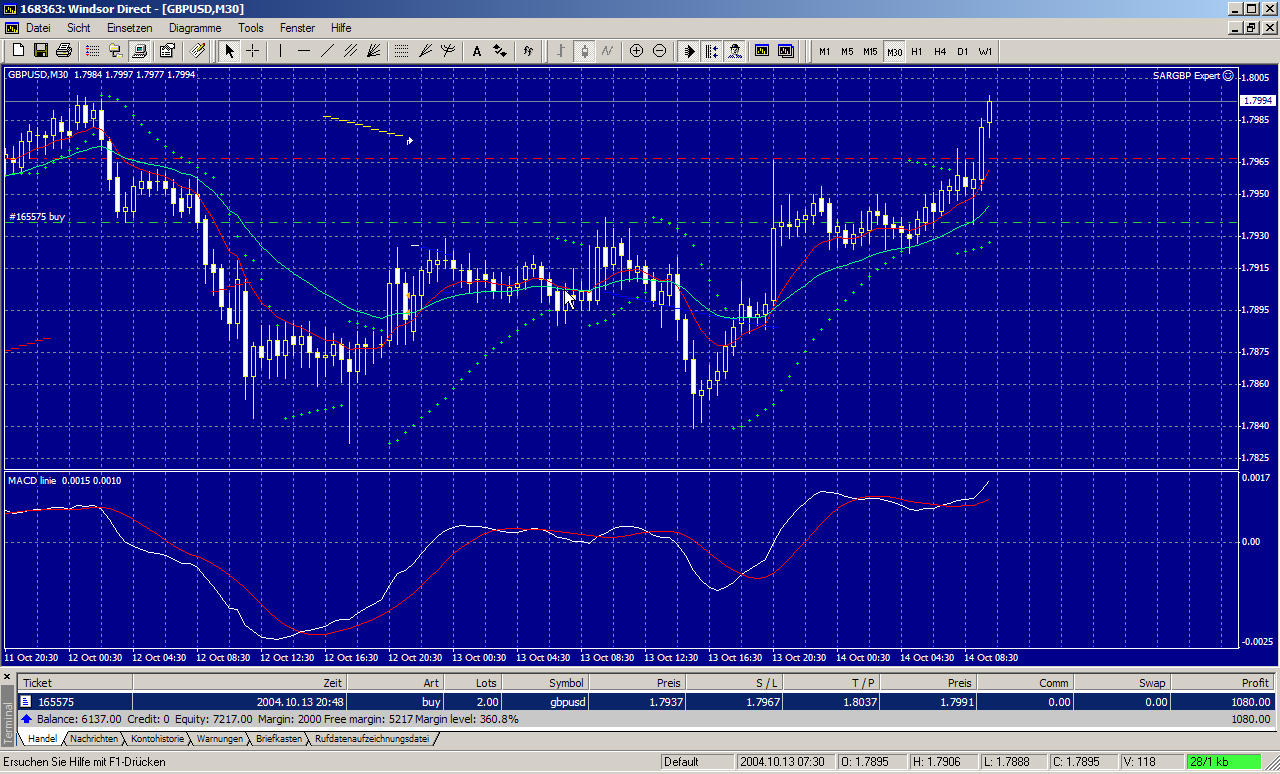Viewport: 1280px width, 774px height.
Task: Click the Save floppy disk icon
Action: (x=41, y=51)
